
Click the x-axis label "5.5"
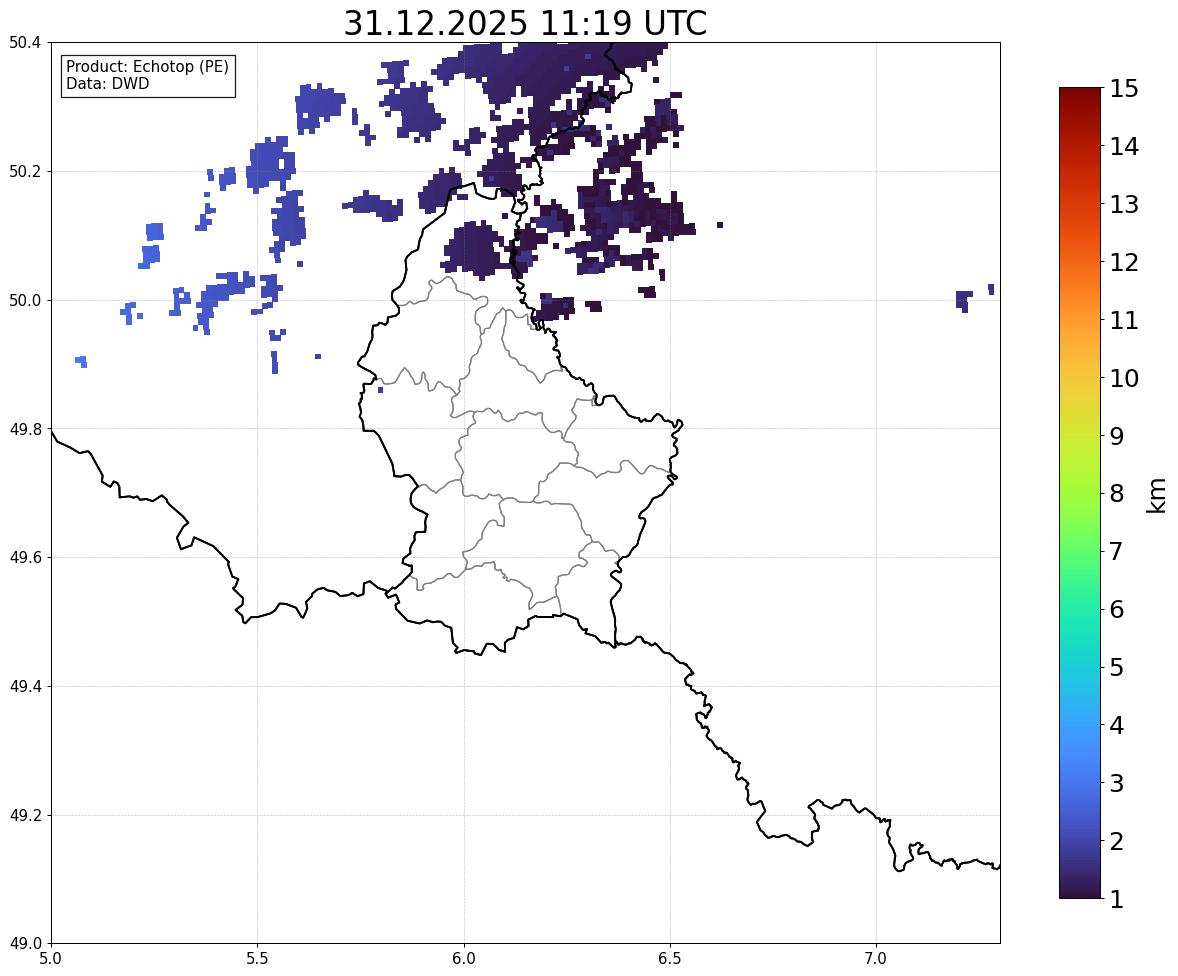tap(257, 959)
